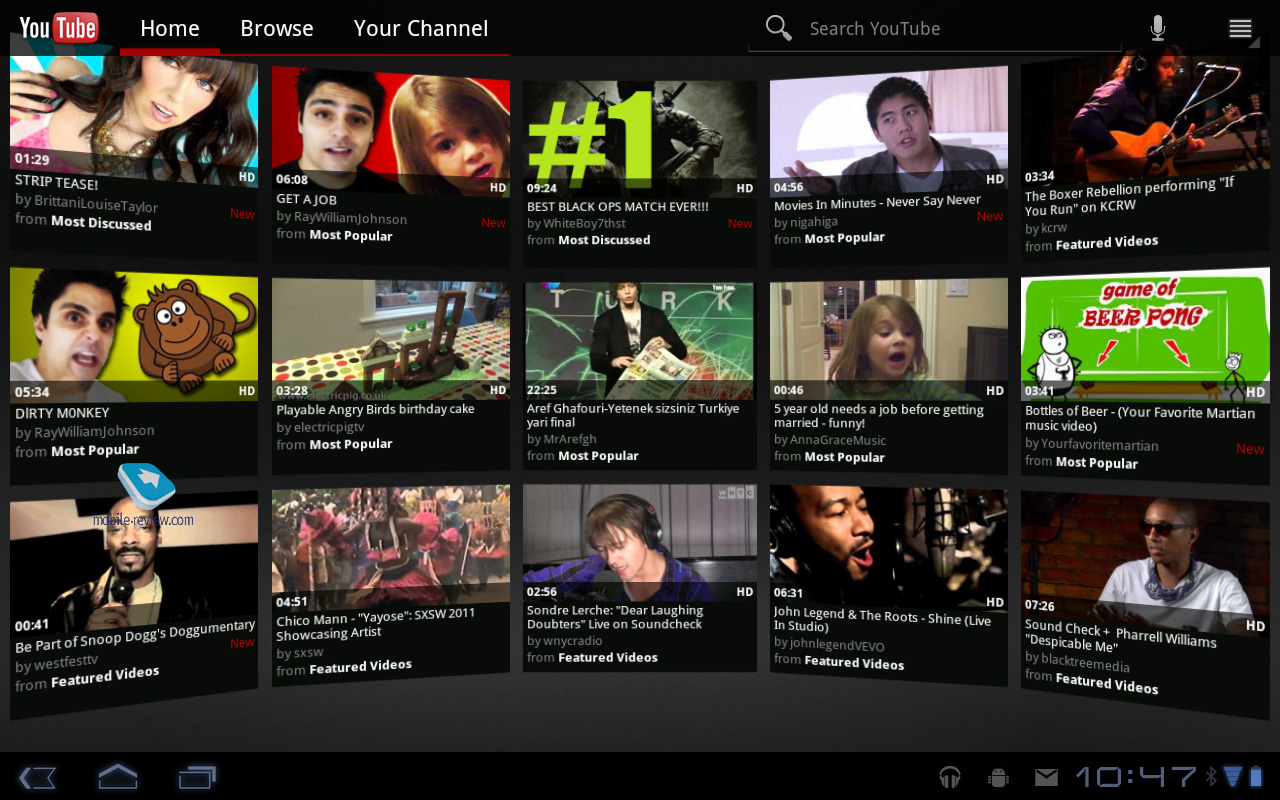Open the email notification icon
Image resolution: width=1280 pixels, height=800 pixels.
pyautogui.click(x=1046, y=777)
